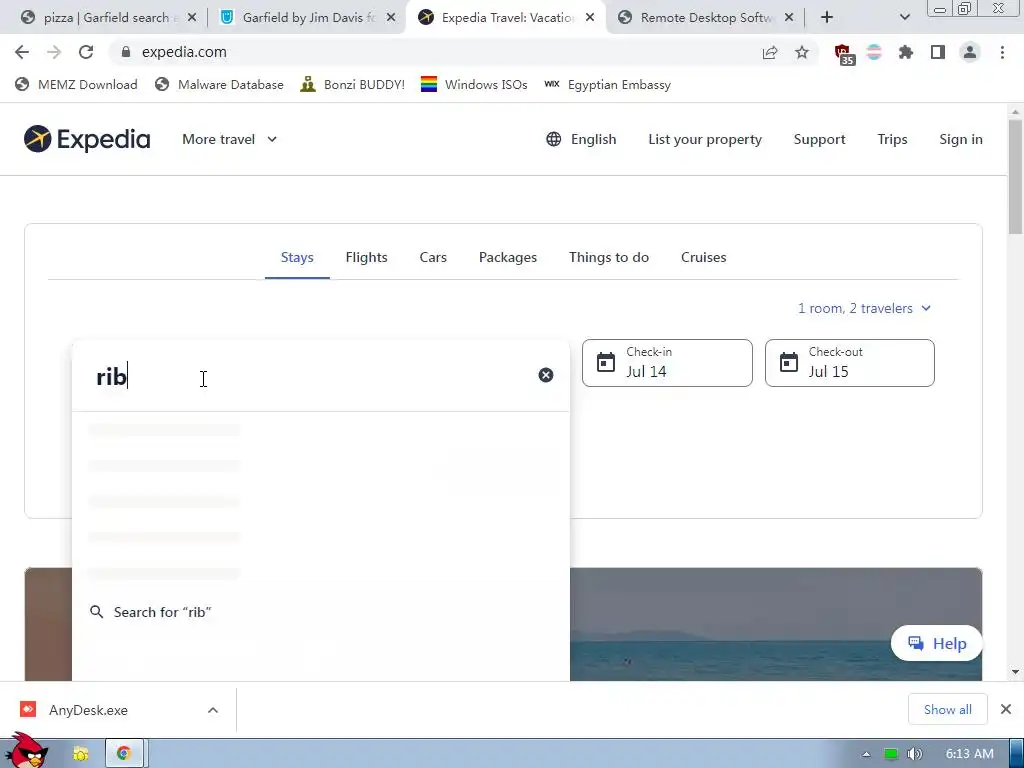Click the search magnifier icon for rib
This screenshot has width=1024, height=768.
click(x=97, y=612)
